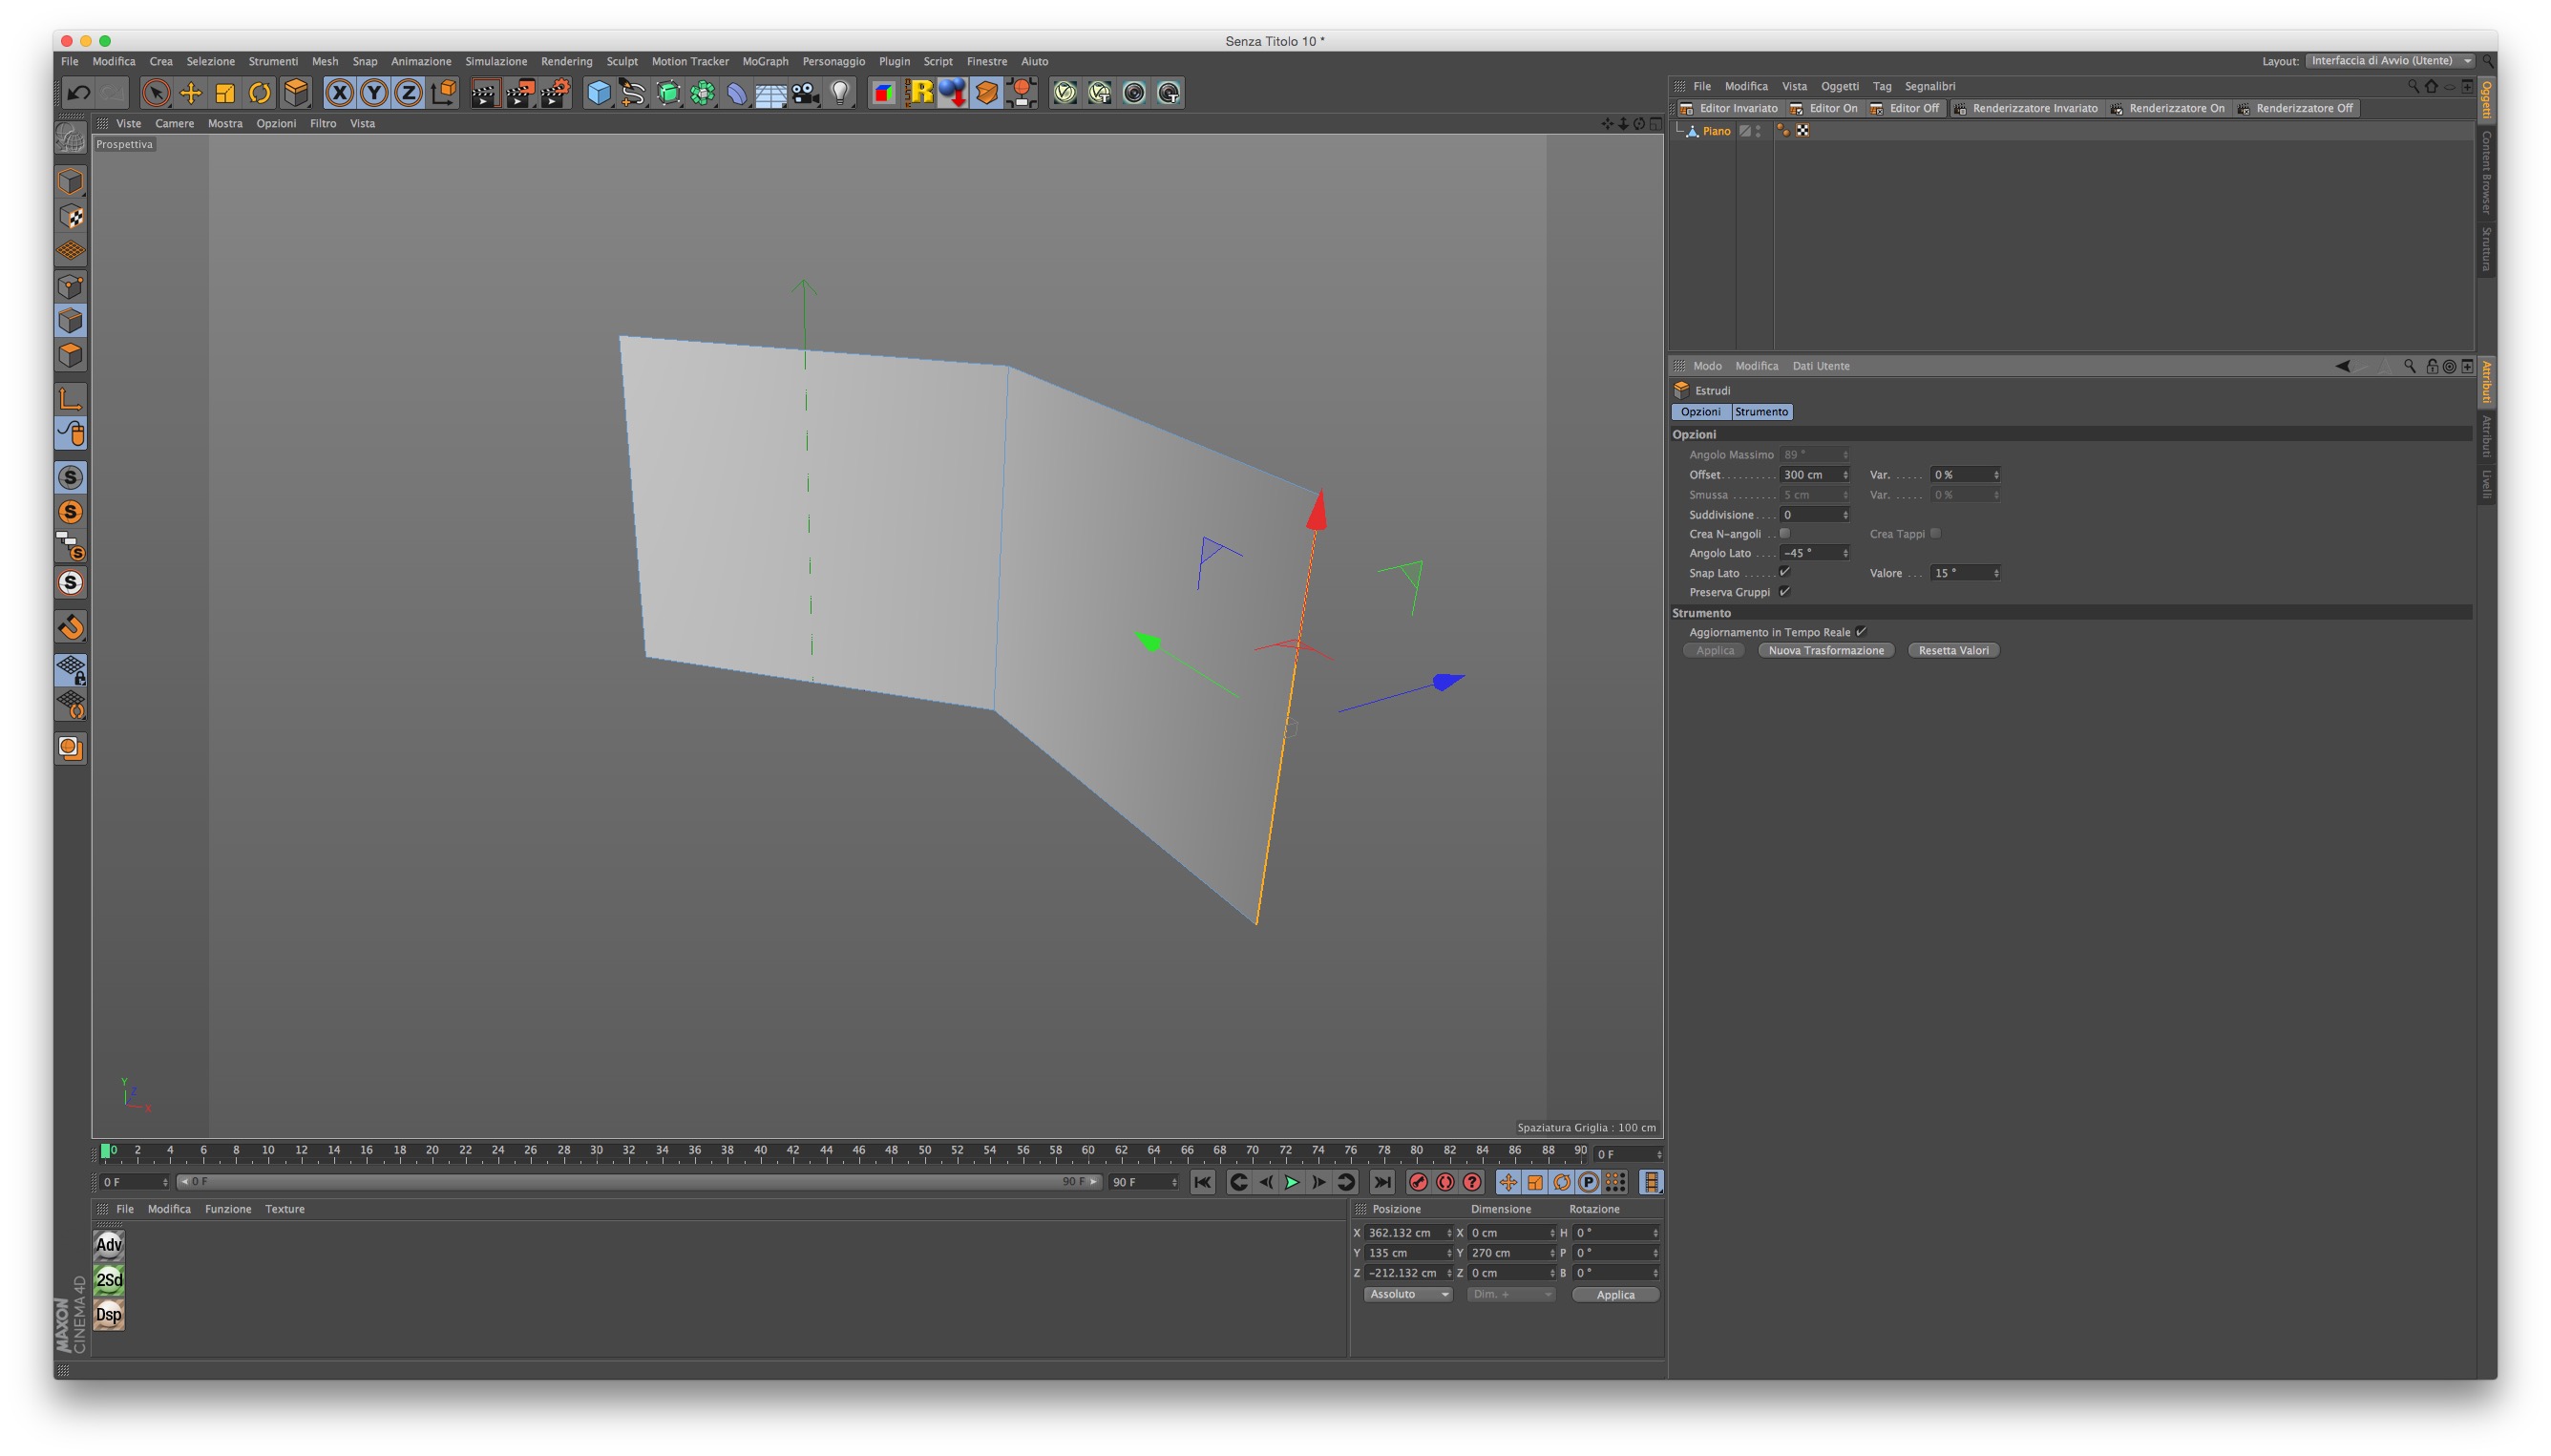Enable Crea N-angoli checkbox
The width and height of the screenshot is (2551, 1456).
(x=1784, y=534)
